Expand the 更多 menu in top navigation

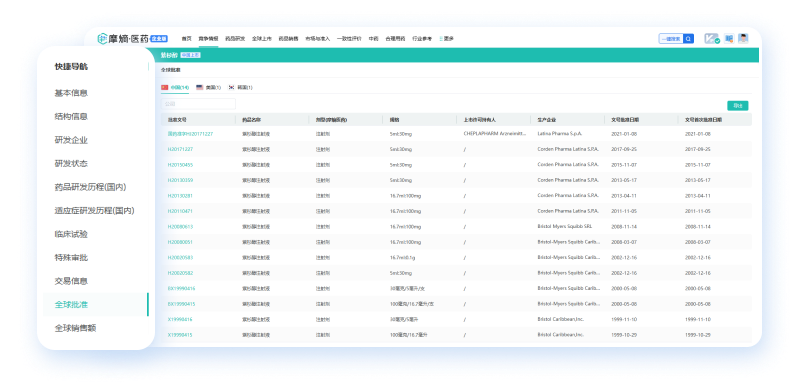click(x=446, y=39)
